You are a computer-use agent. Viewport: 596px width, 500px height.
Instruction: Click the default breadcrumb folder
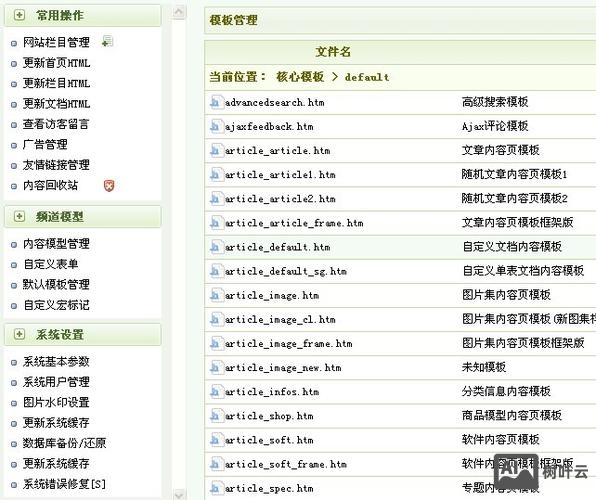[x=367, y=77]
